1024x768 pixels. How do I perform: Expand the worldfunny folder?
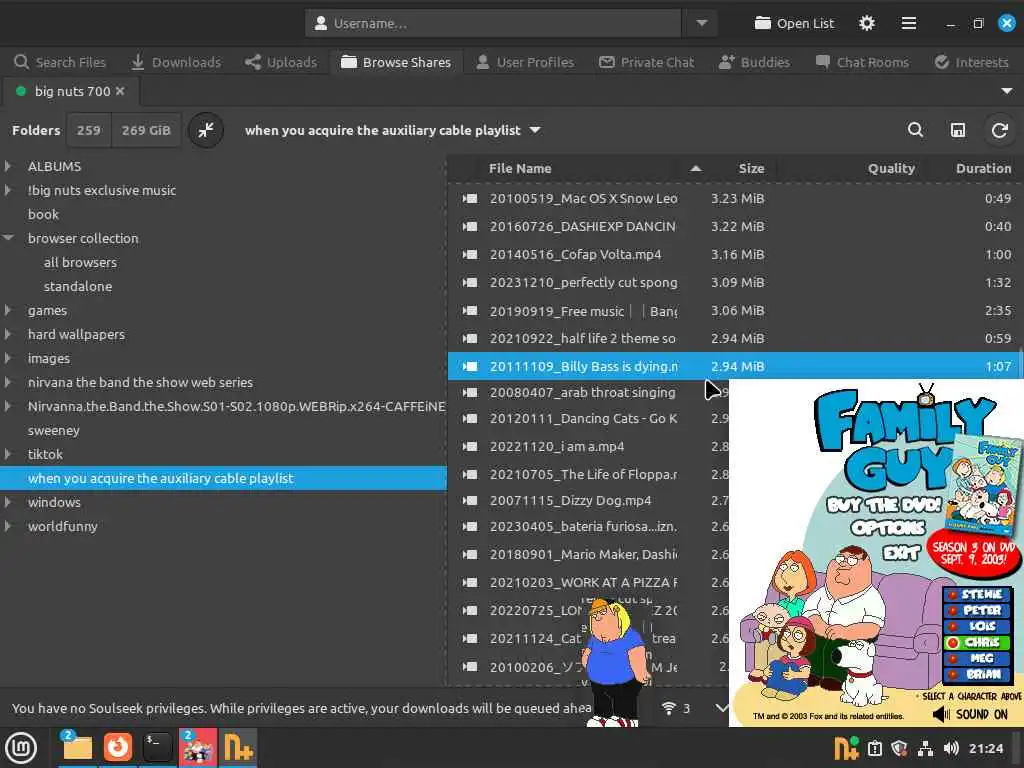click(7, 526)
